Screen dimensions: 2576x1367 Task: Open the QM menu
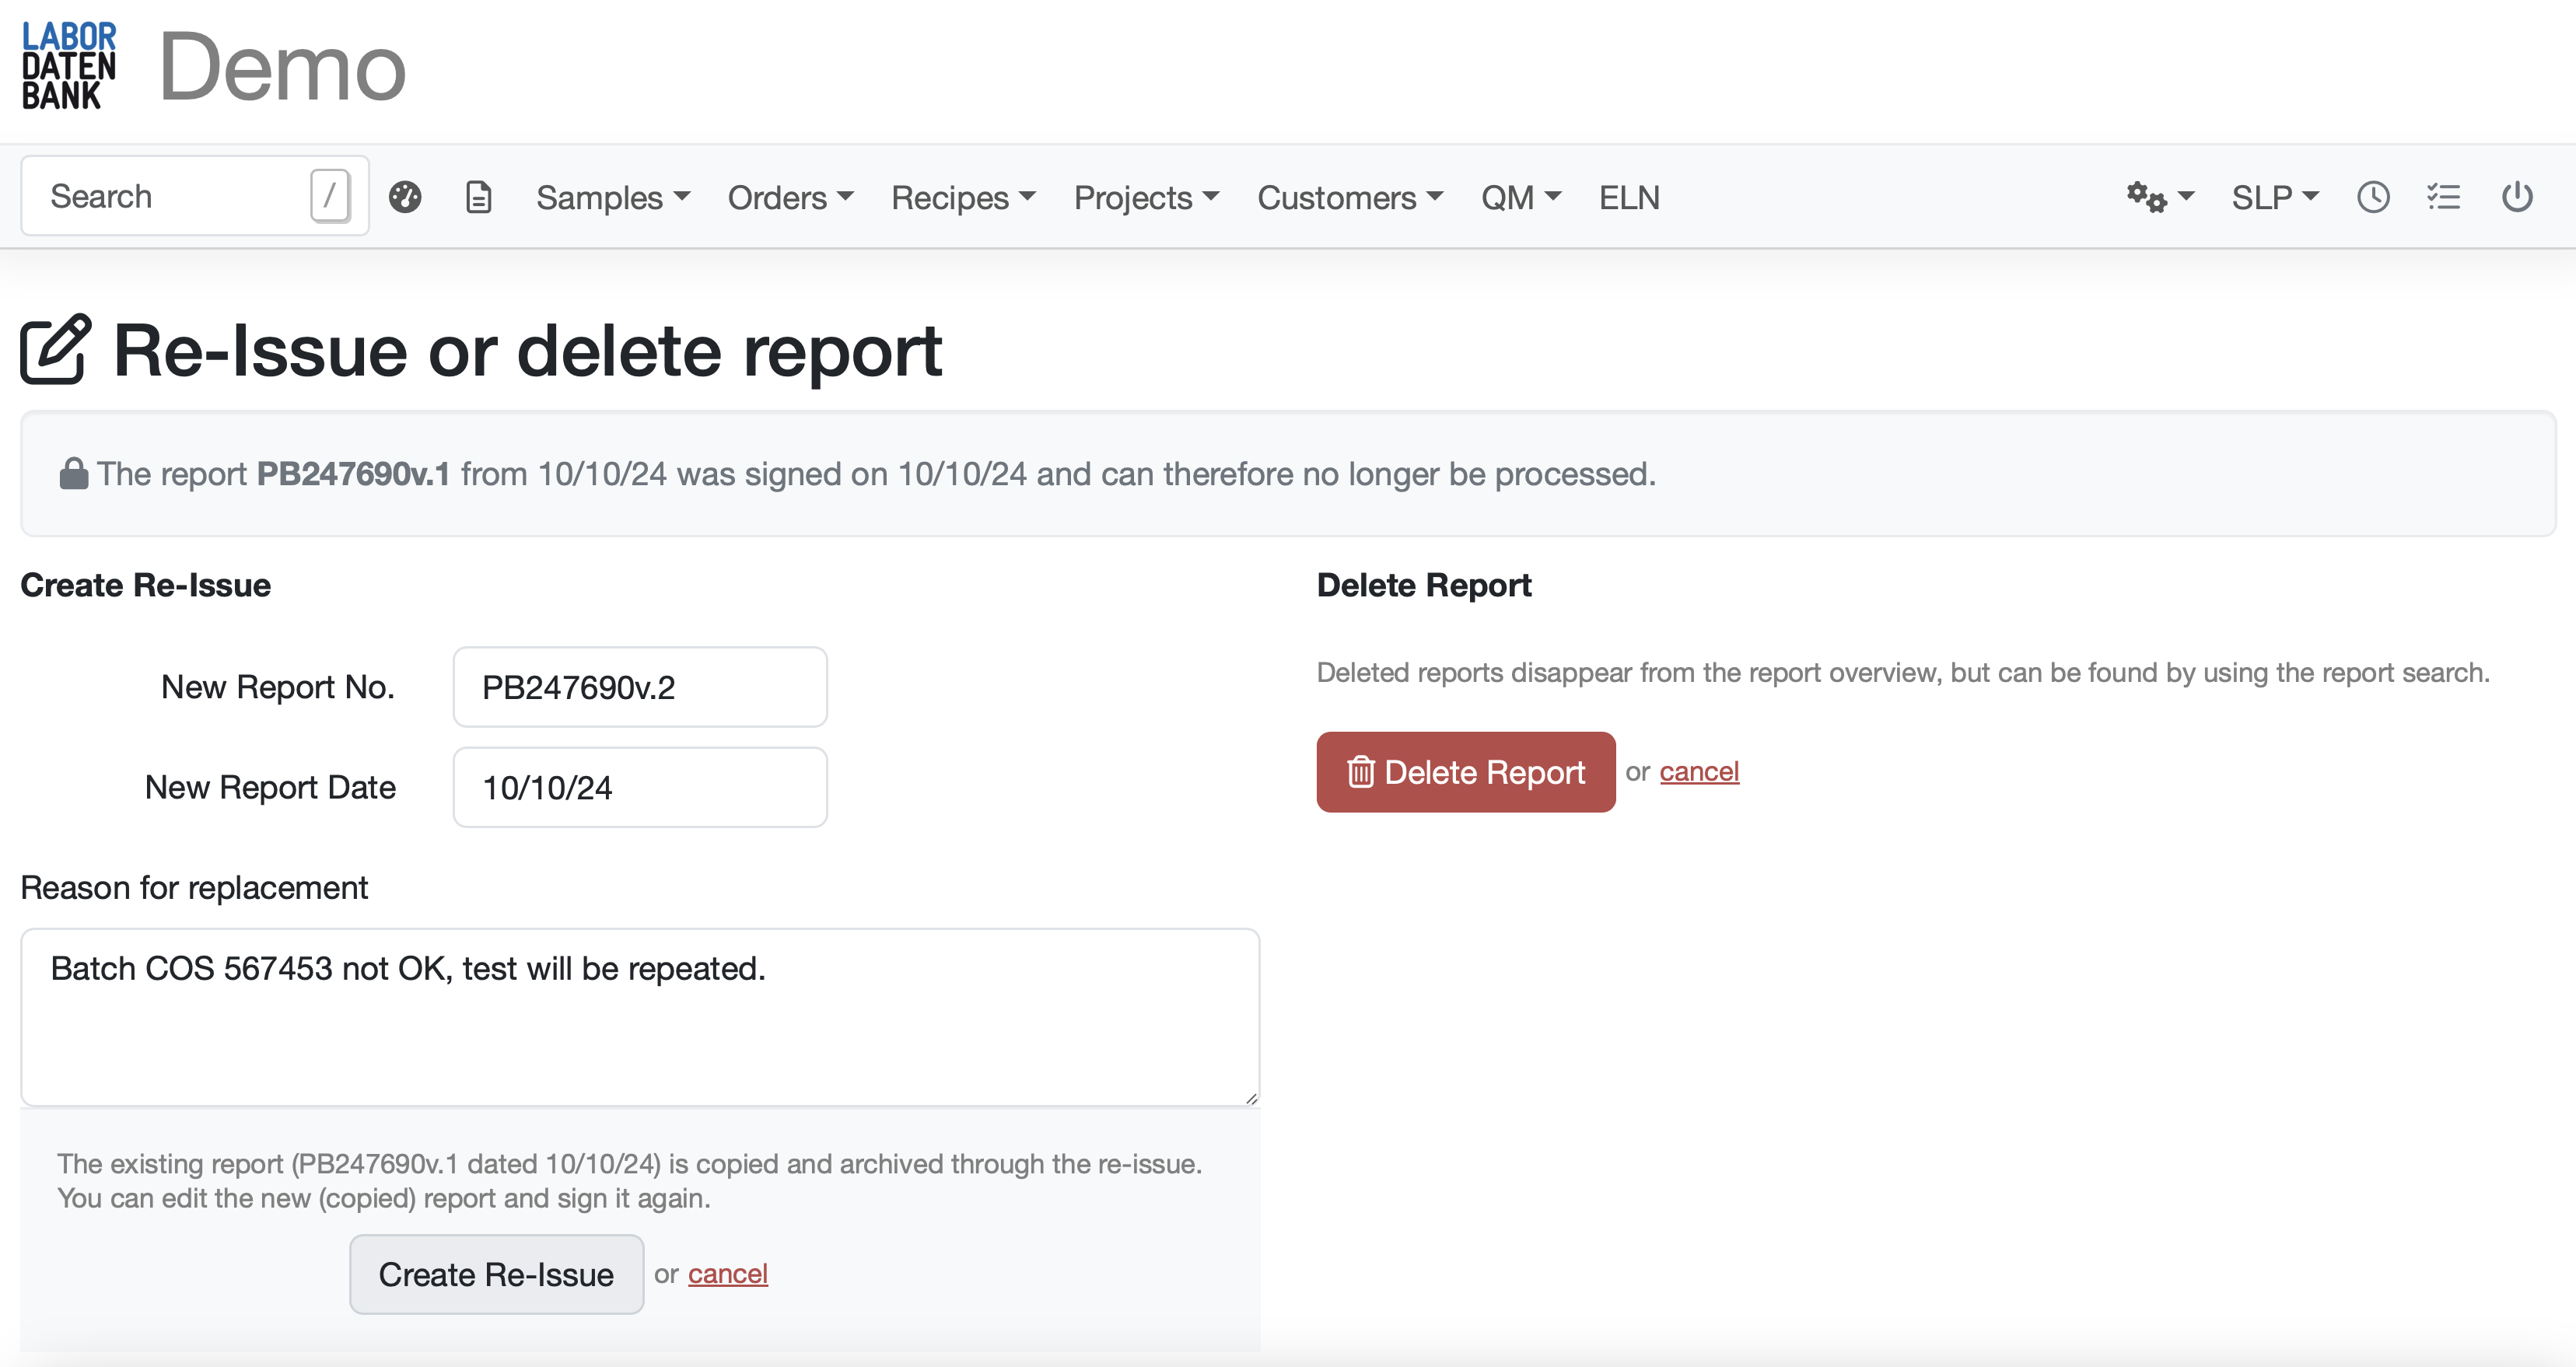tap(1520, 198)
